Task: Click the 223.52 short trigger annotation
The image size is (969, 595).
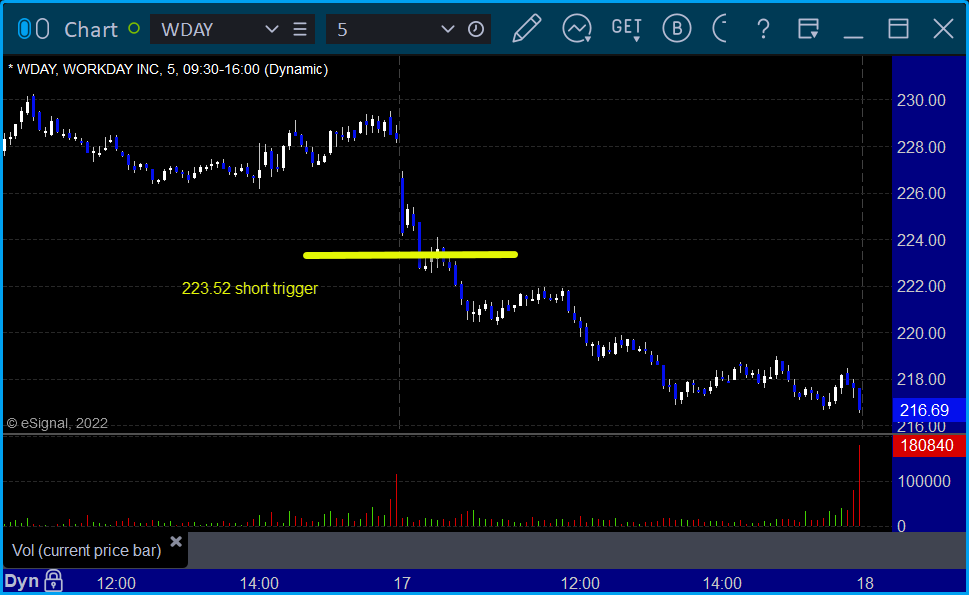Action: (250, 289)
